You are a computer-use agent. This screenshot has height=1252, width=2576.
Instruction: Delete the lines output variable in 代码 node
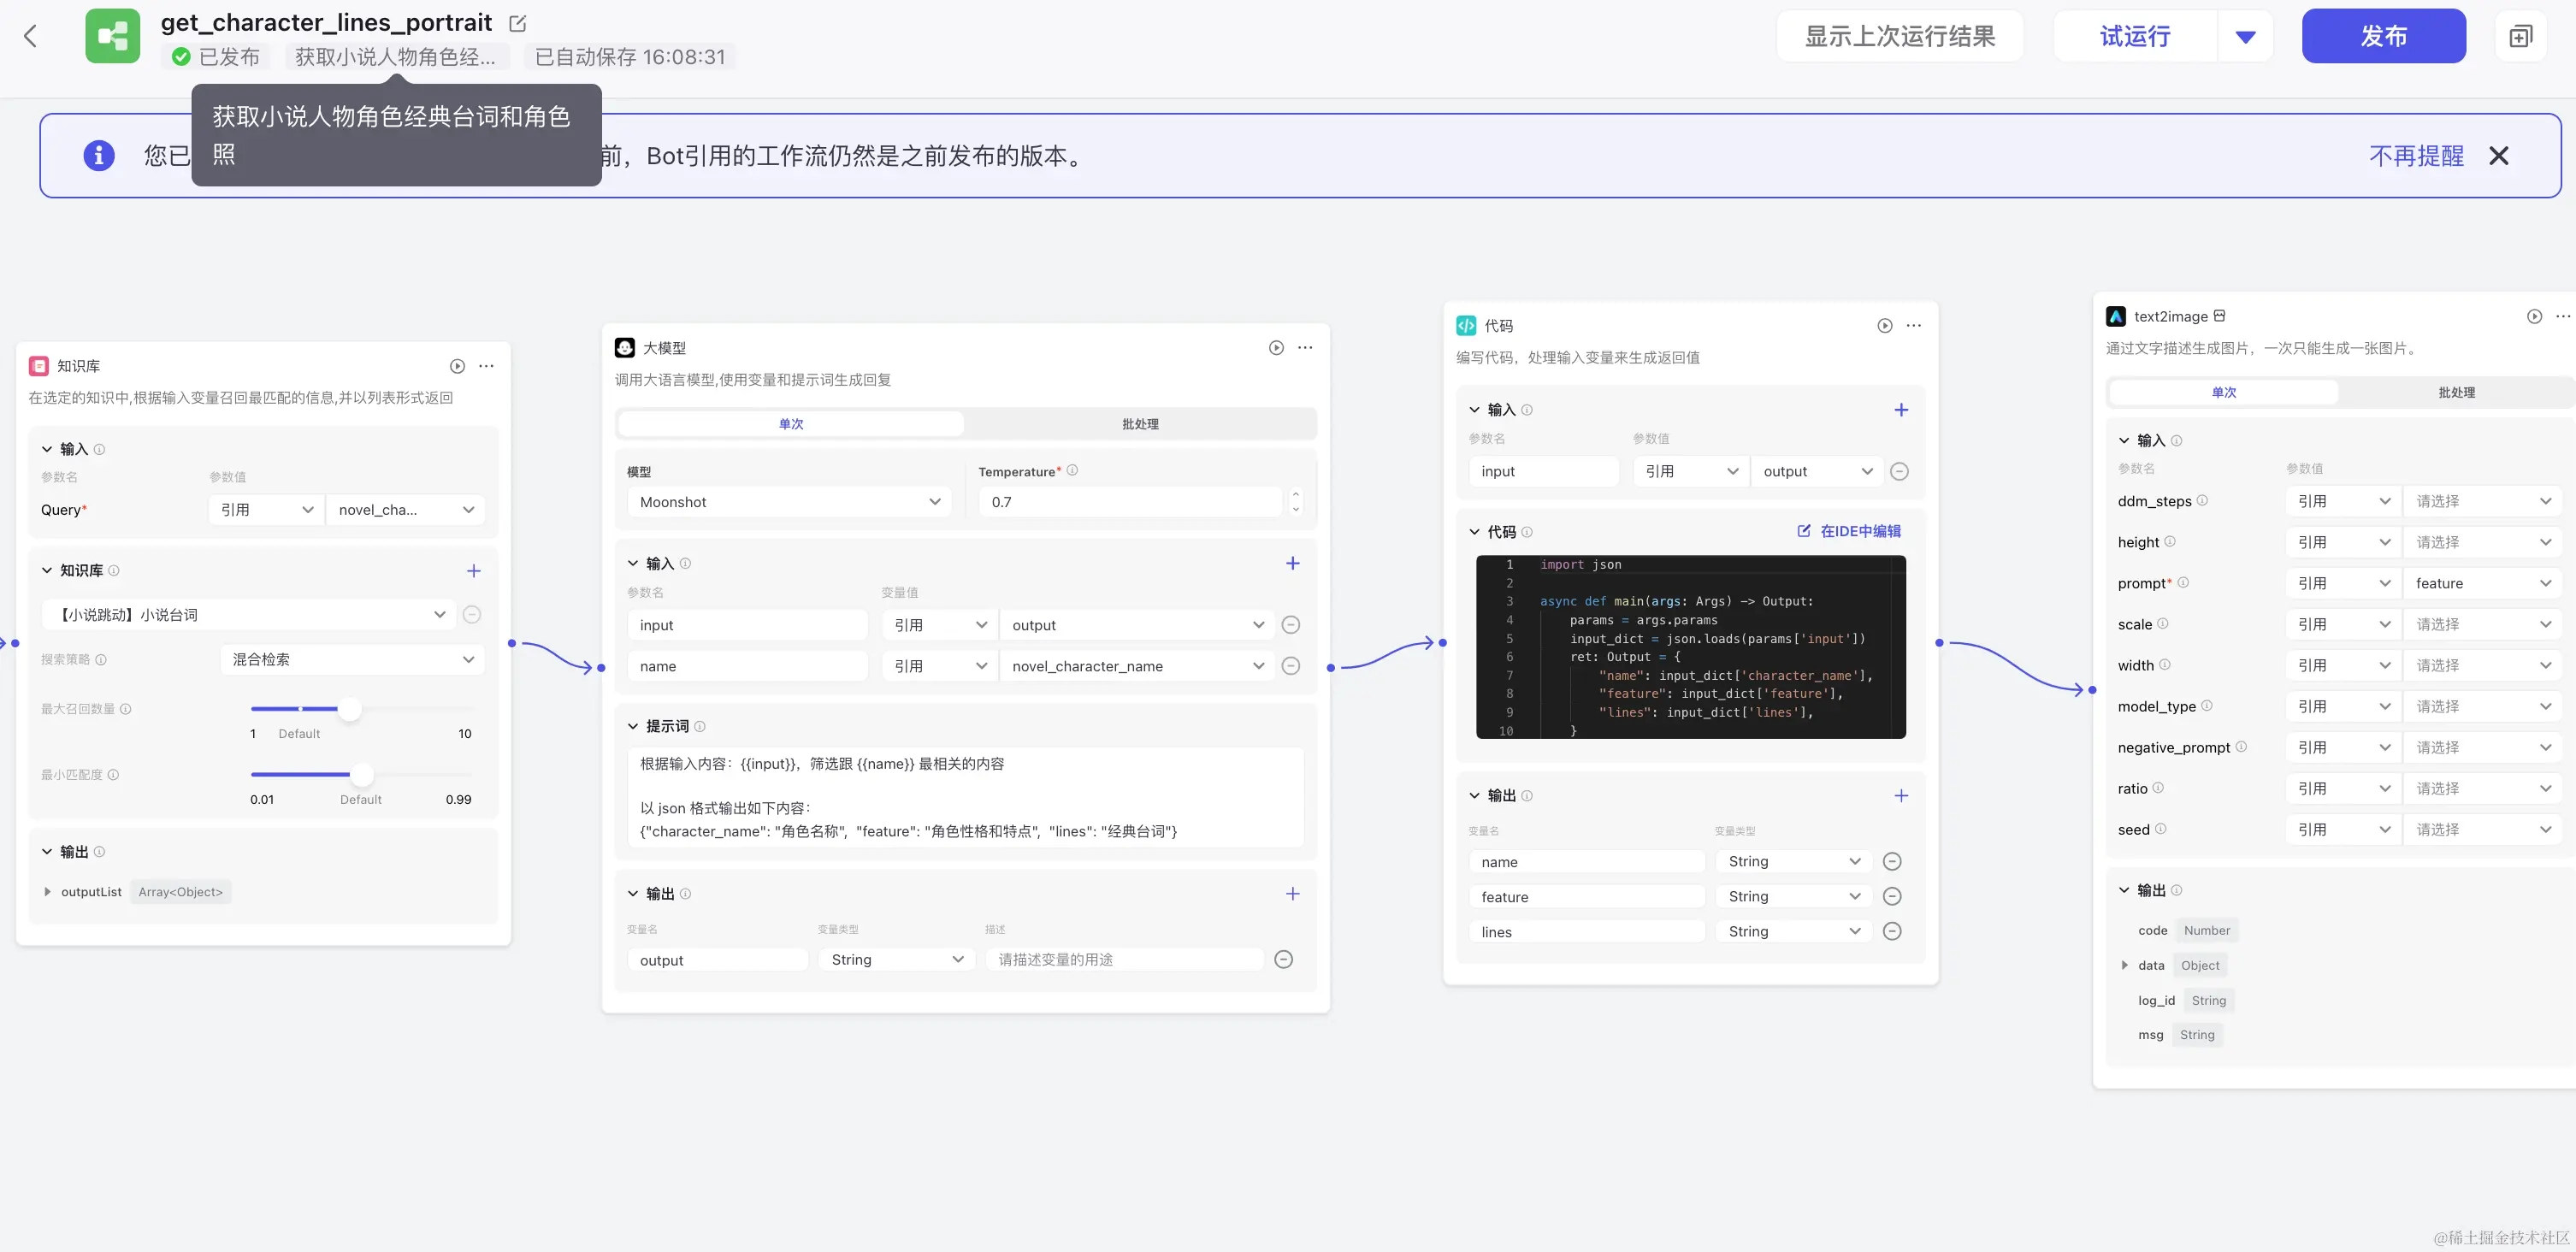(x=1891, y=931)
